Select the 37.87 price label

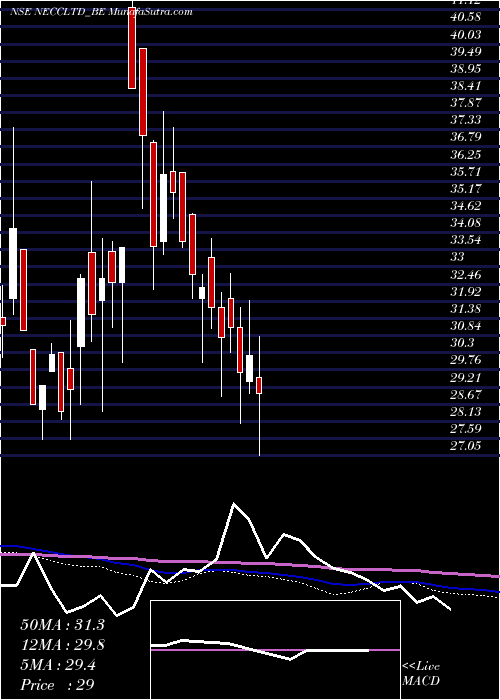click(467, 103)
